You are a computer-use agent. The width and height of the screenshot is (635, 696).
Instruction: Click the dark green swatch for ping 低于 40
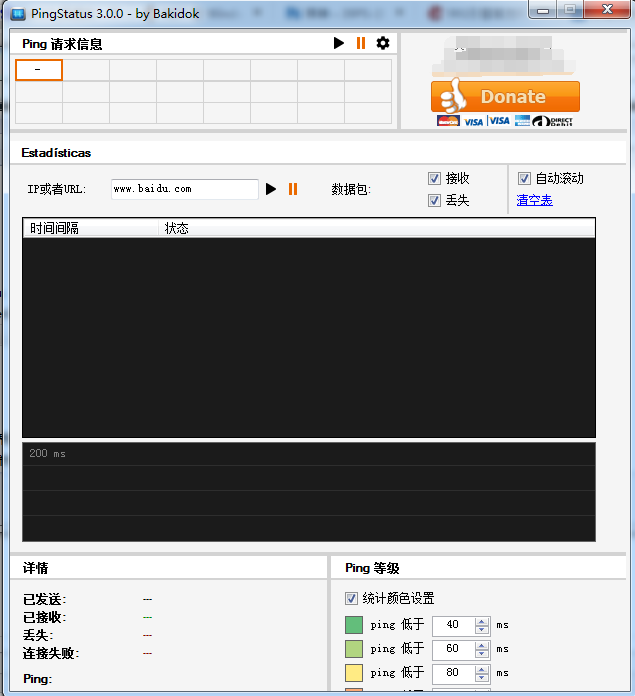[x=354, y=625]
